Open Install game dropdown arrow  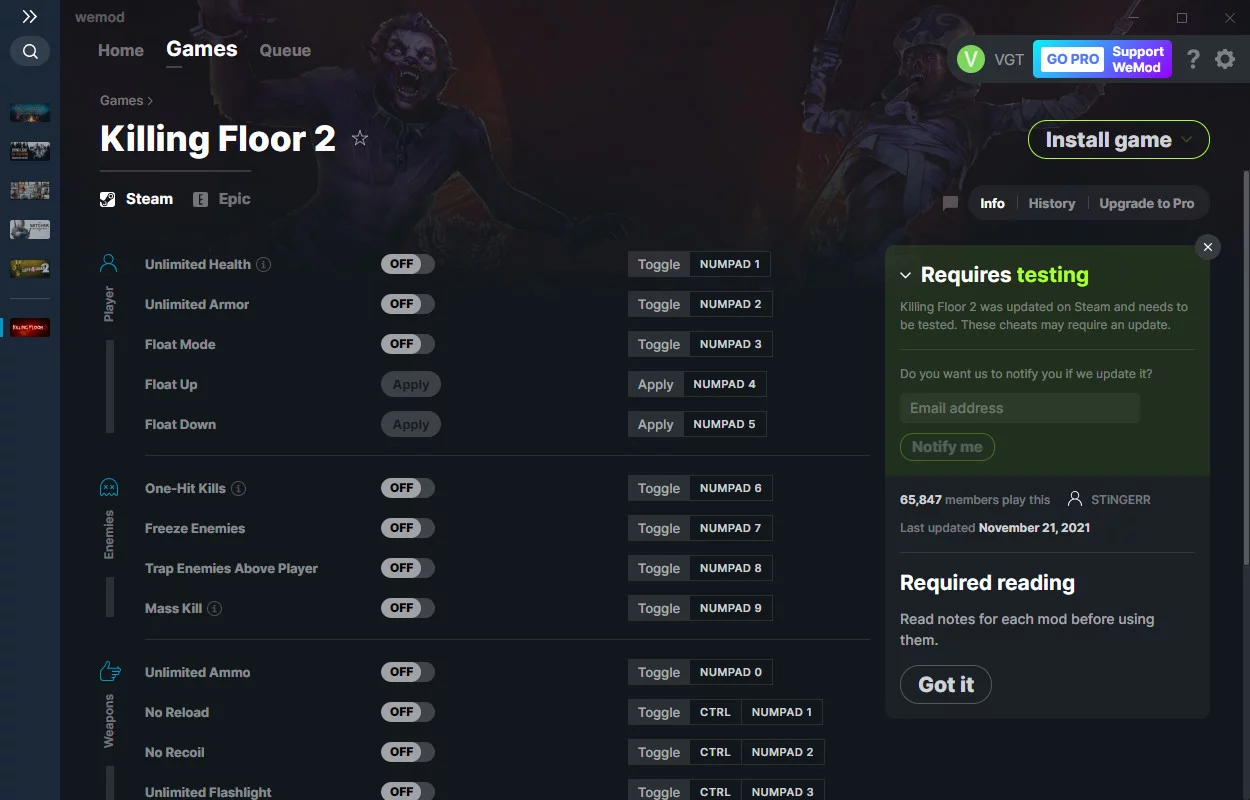(x=1187, y=140)
